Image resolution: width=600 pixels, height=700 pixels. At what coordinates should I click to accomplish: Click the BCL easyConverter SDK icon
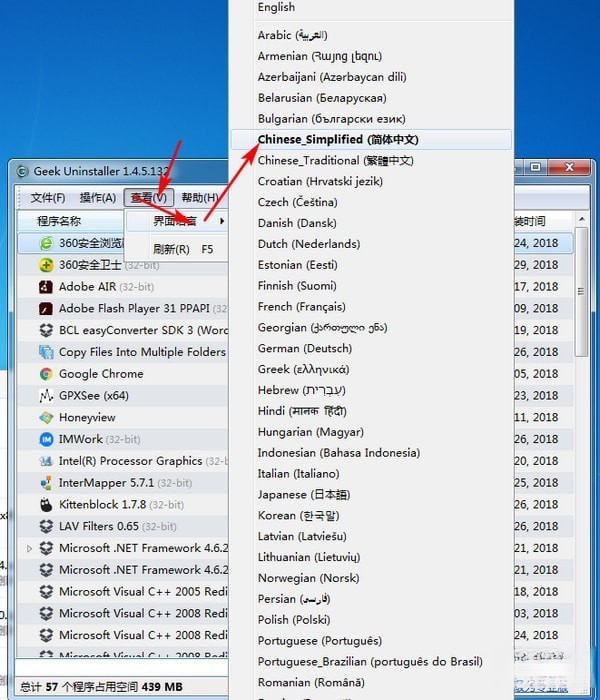pos(46,330)
